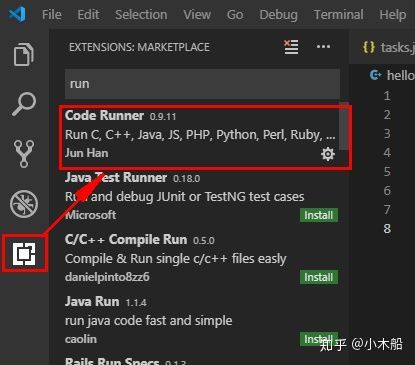This screenshot has width=415, height=365.
Task: Clear extensions search results icon
Action: [x=291, y=47]
